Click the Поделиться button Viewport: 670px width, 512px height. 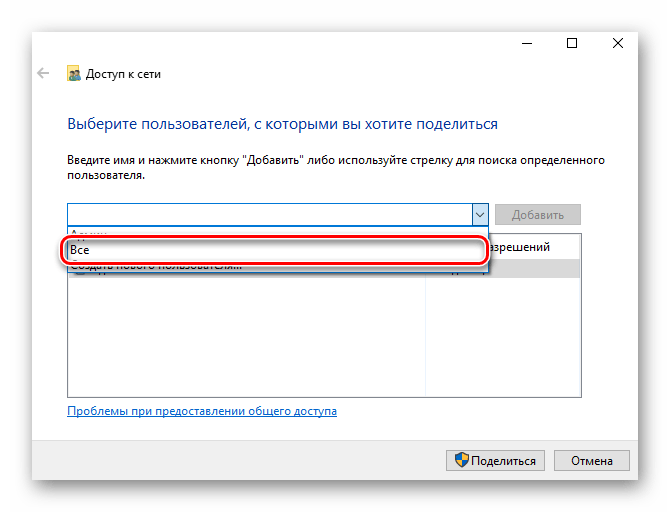pyautogui.click(x=495, y=460)
